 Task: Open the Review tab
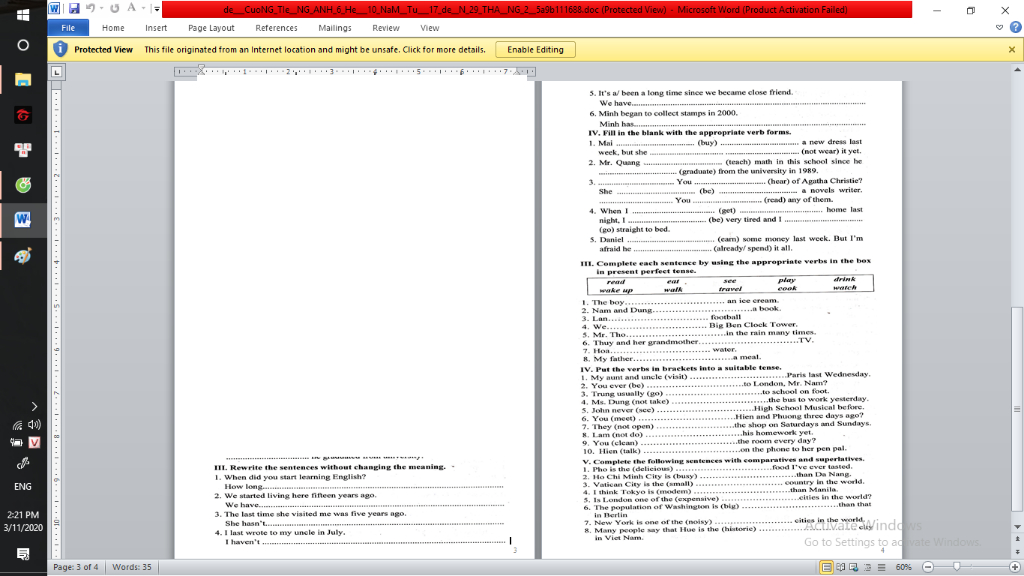pyautogui.click(x=386, y=28)
